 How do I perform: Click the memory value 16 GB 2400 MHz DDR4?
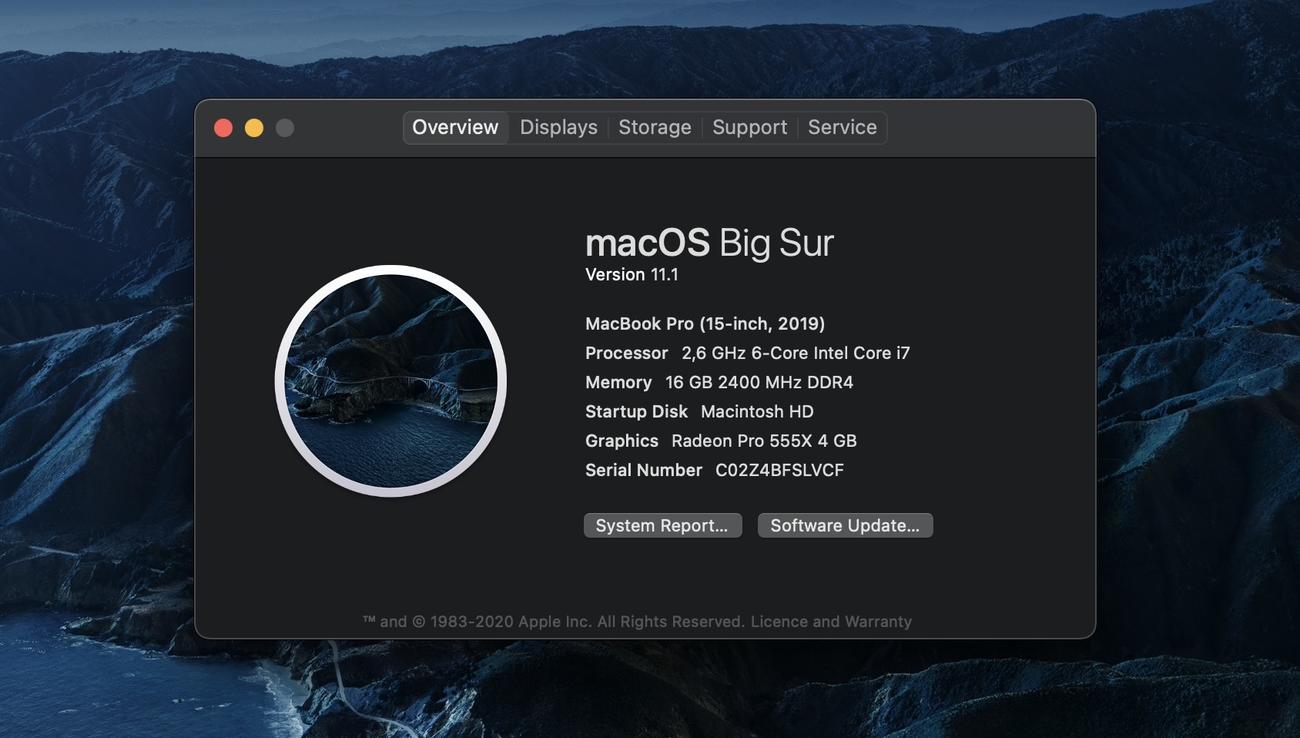point(759,383)
